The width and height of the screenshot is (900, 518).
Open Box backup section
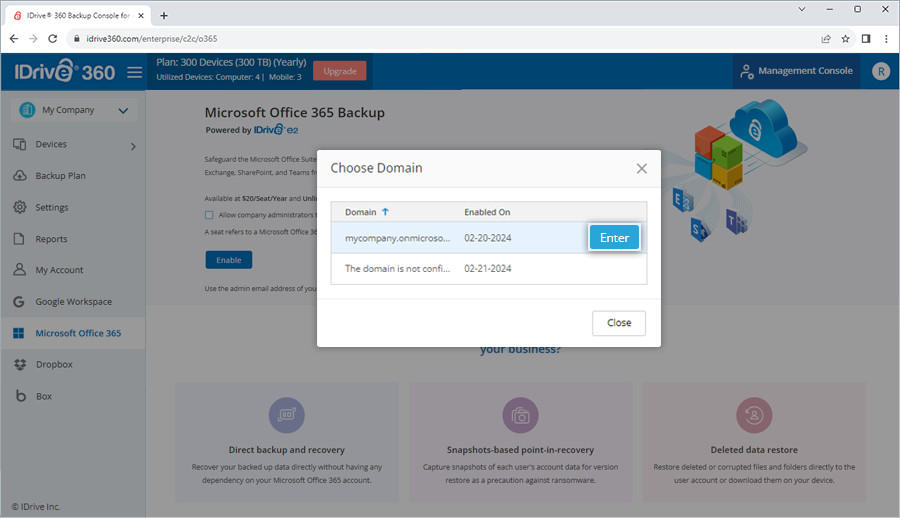43,397
